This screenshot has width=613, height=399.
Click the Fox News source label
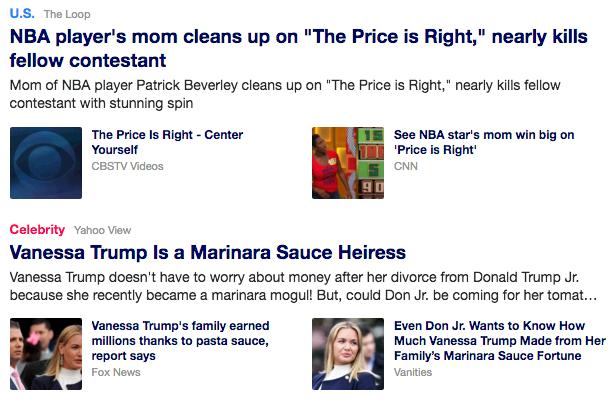coord(116,372)
